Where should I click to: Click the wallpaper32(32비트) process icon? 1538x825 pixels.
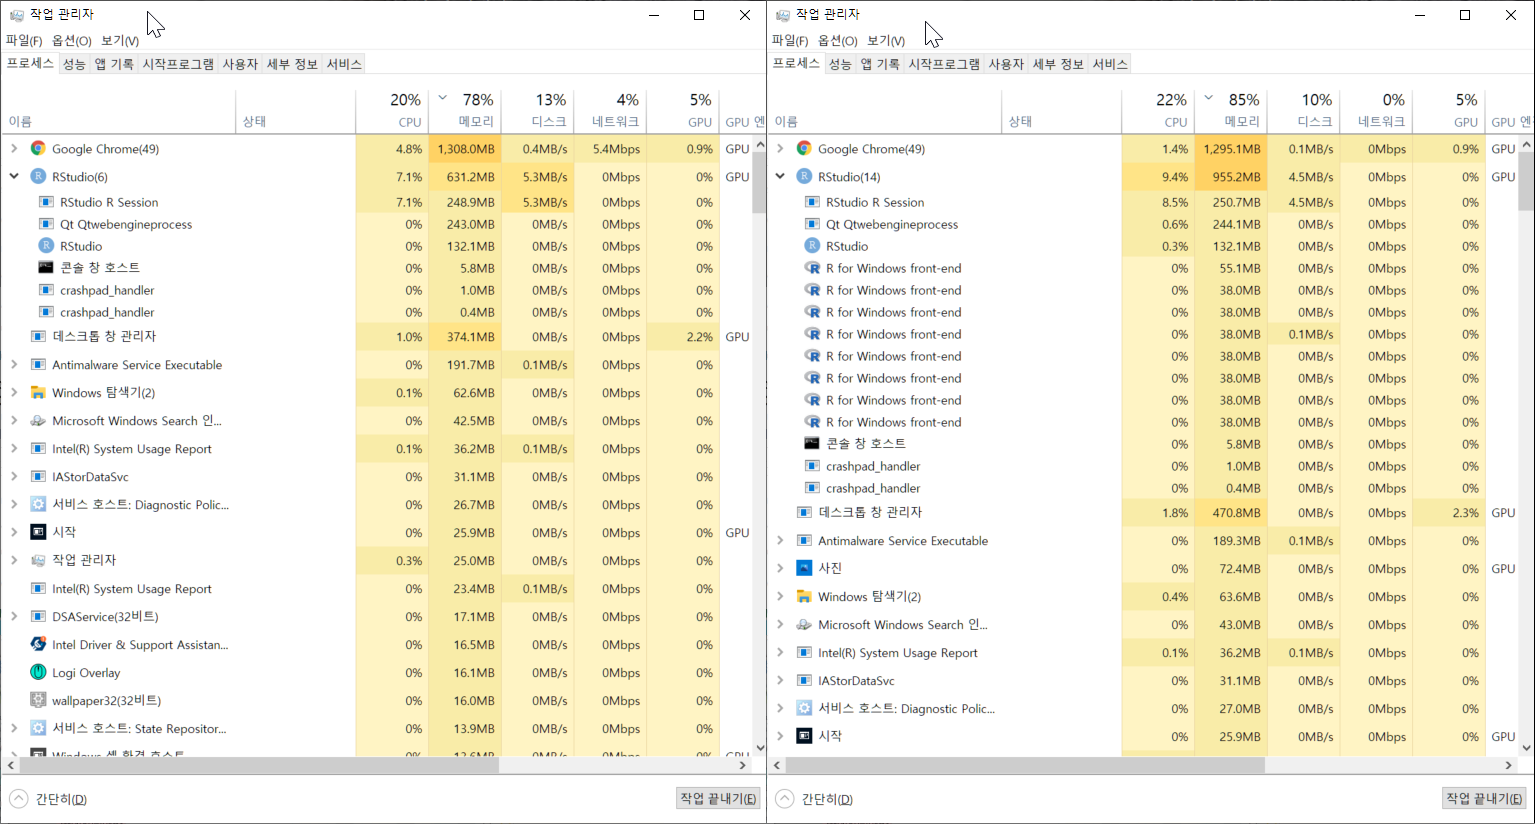pos(38,701)
